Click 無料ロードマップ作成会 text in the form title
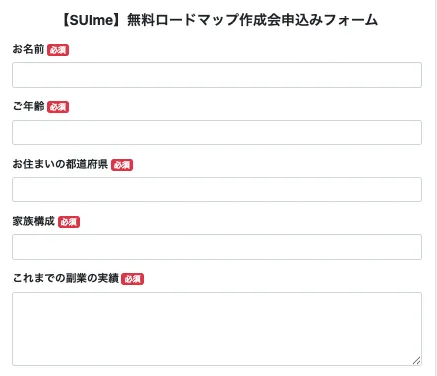The image size is (437, 376). click(x=204, y=20)
